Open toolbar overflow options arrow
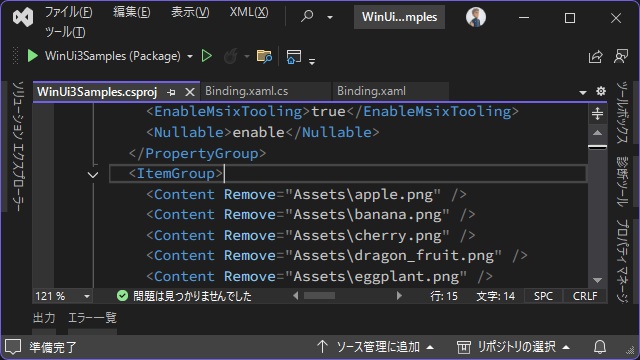Image resolution: width=640 pixels, height=360 pixels. coord(312,62)
